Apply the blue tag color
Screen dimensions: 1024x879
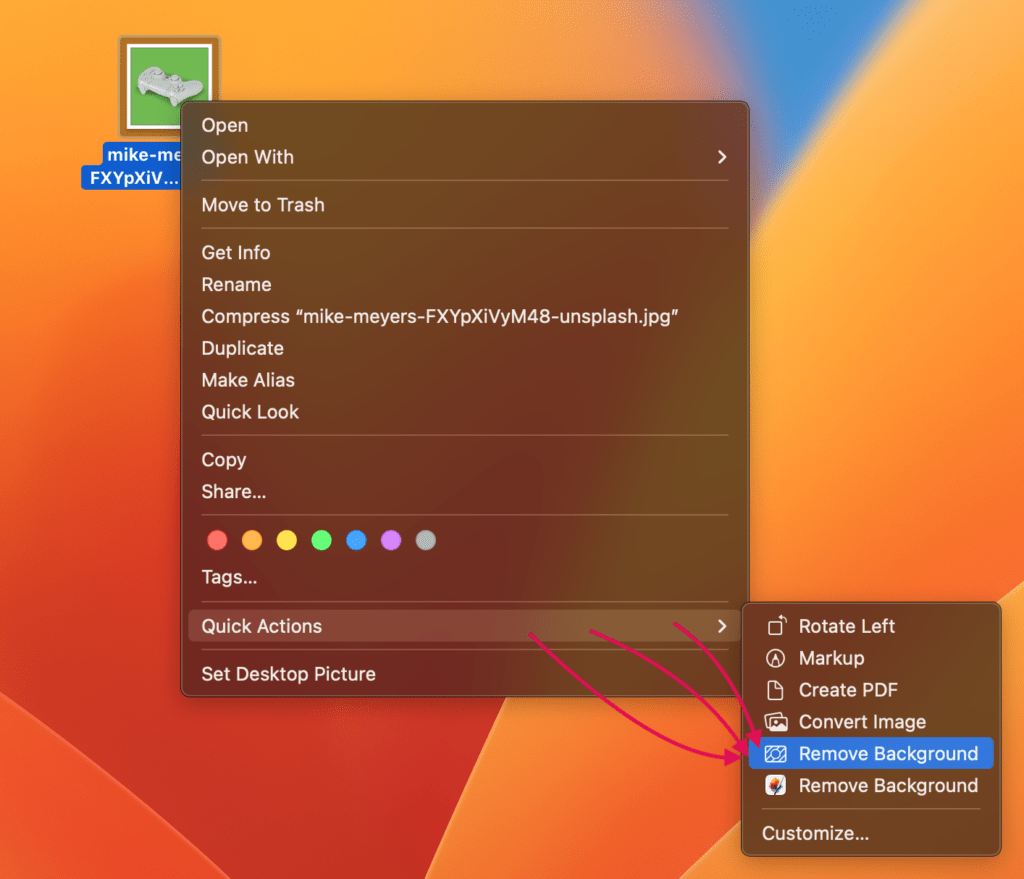tap(356, 541)
